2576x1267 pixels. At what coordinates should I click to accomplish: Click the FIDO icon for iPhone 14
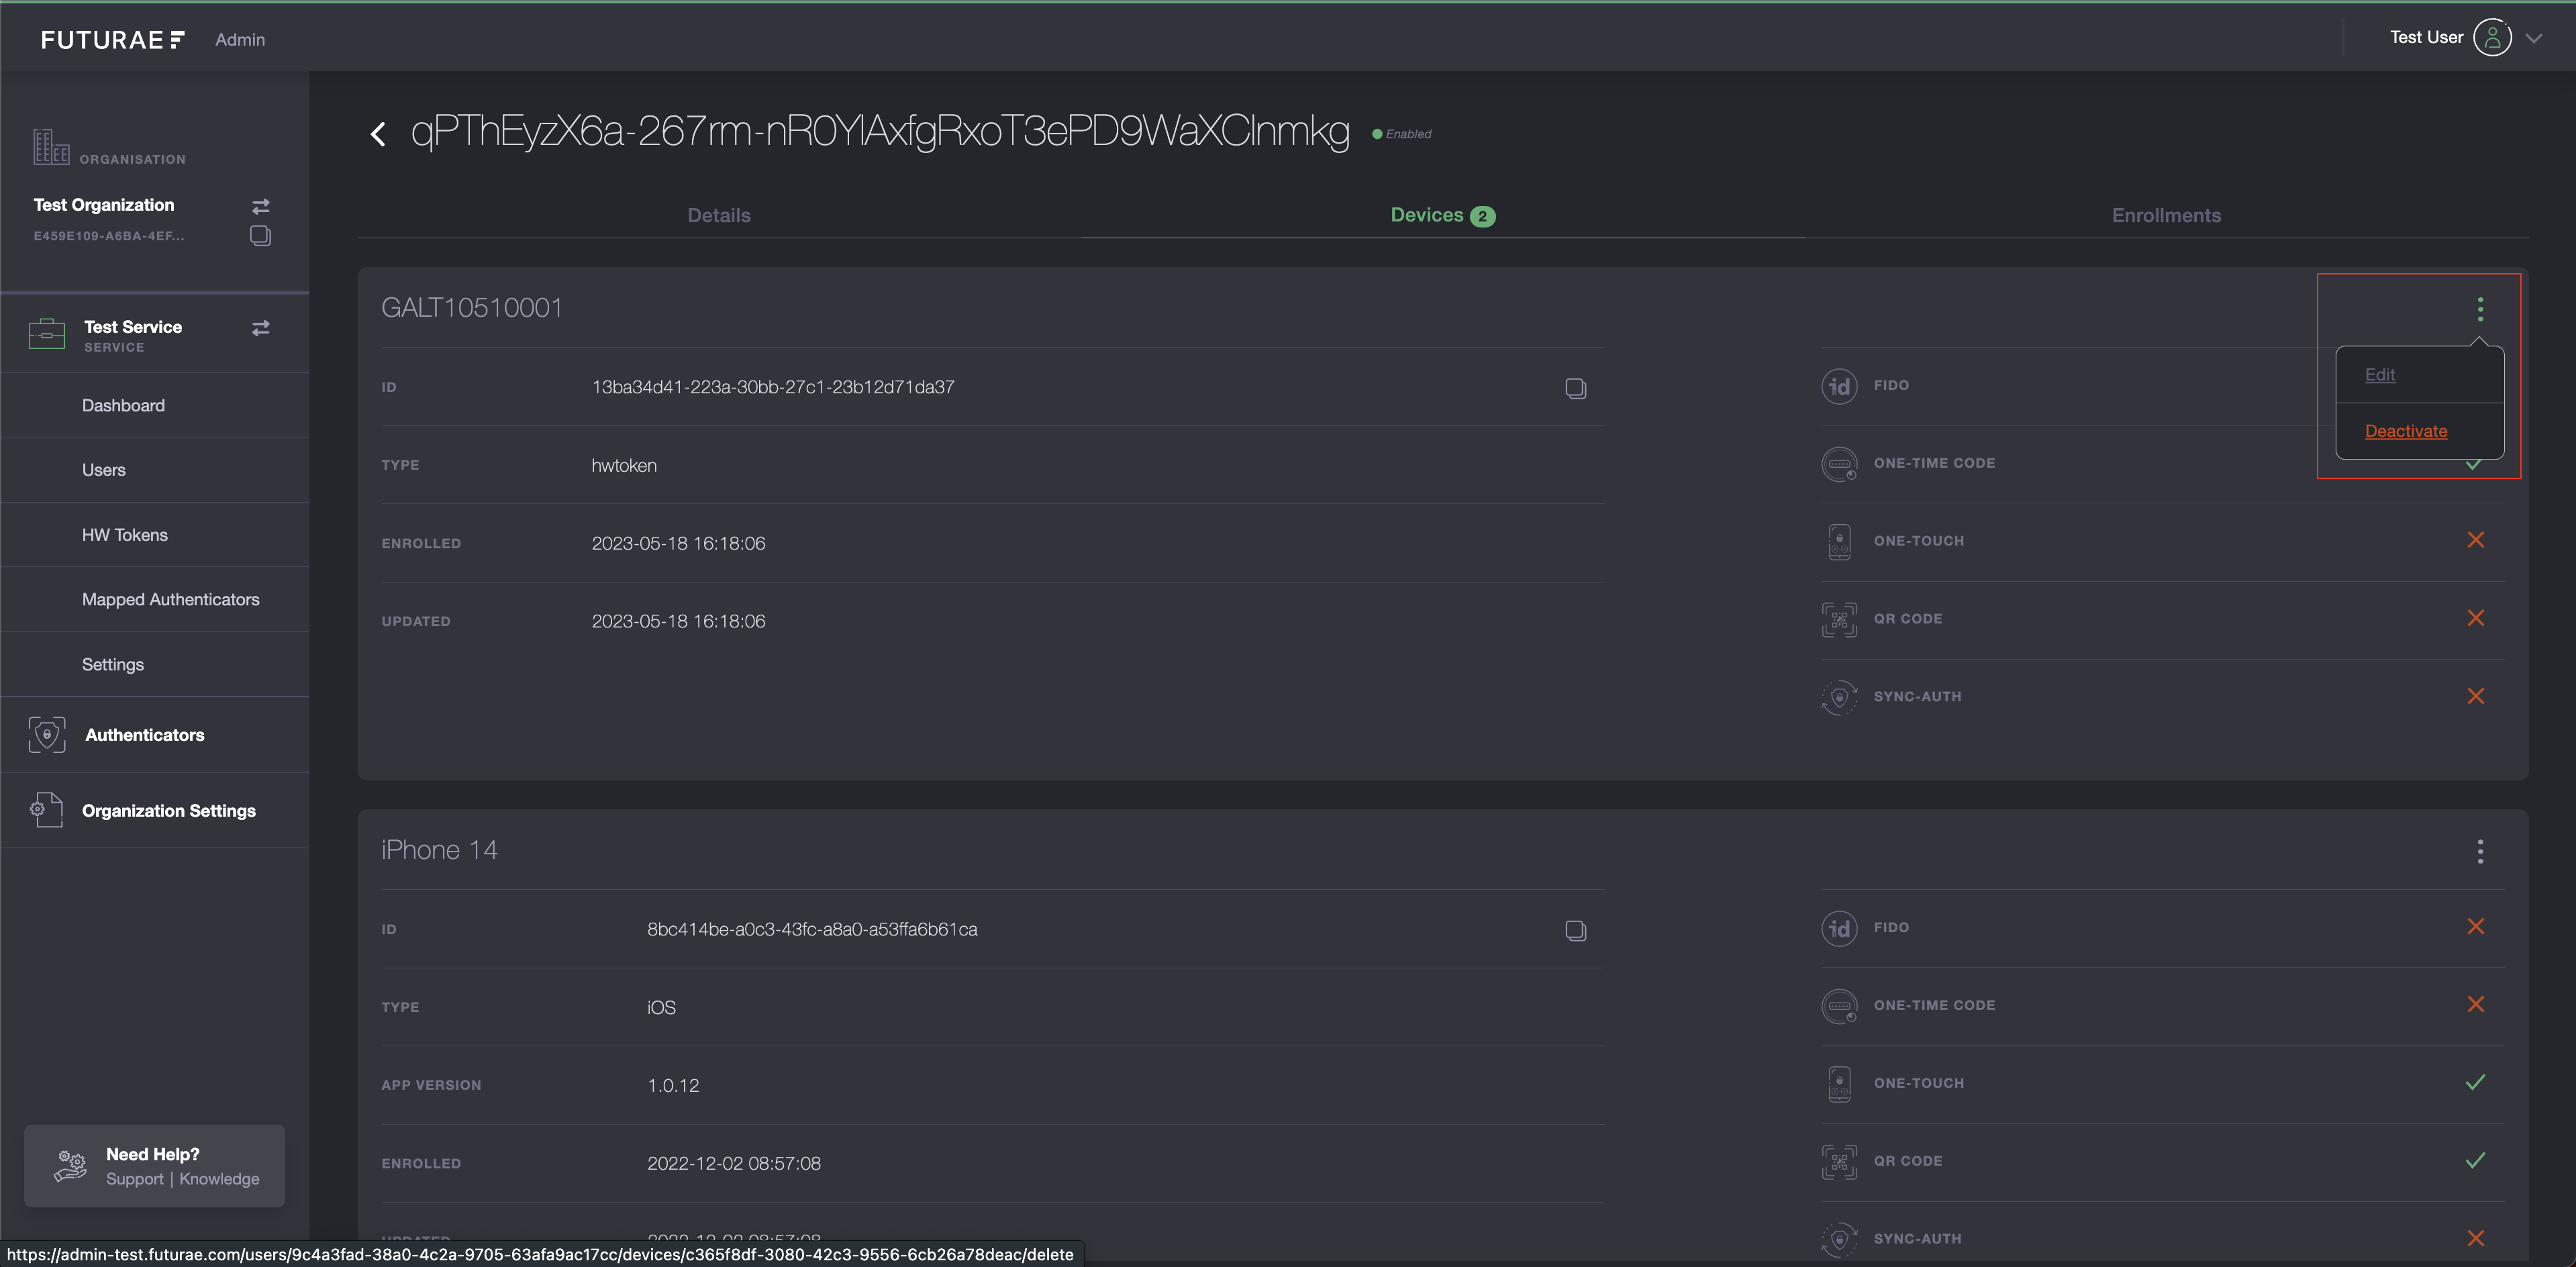1839,928
